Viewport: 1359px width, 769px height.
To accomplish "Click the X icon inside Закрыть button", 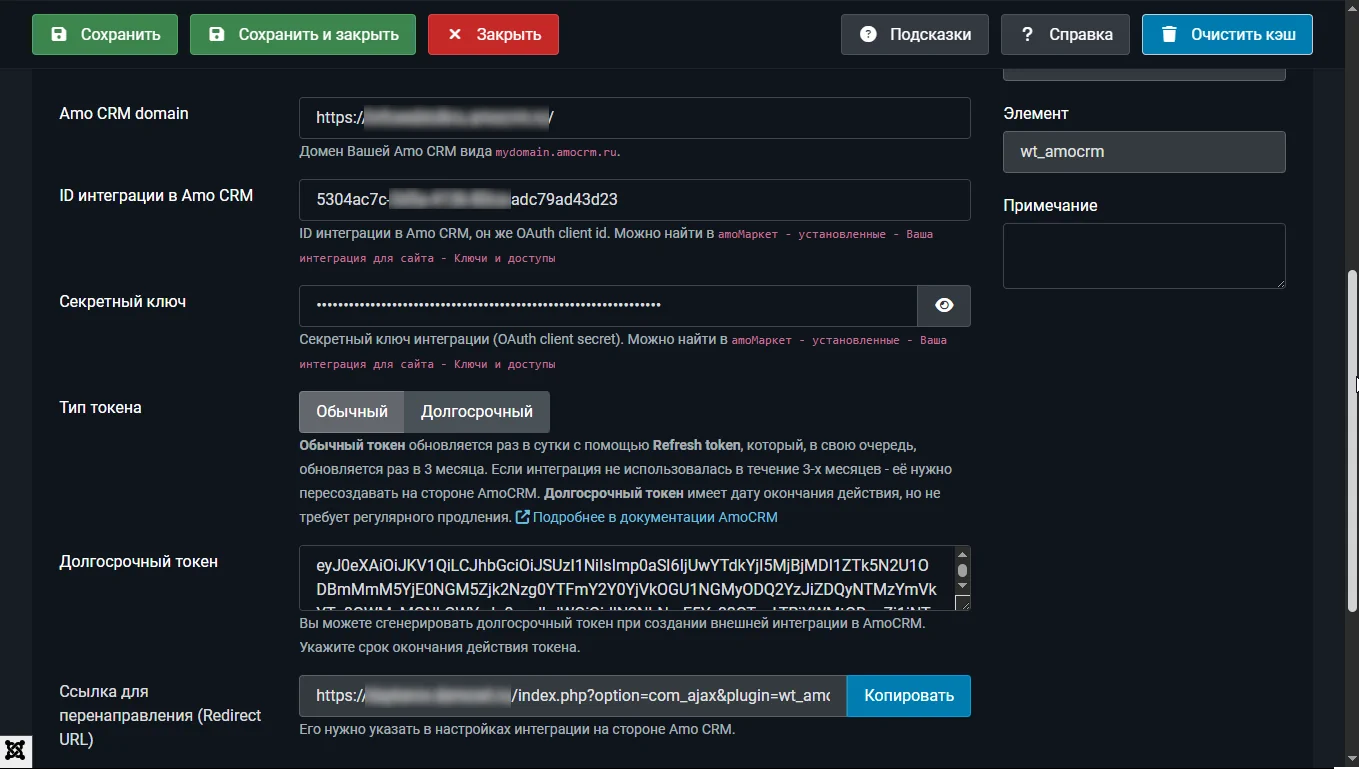I will [x=455, y=33].
